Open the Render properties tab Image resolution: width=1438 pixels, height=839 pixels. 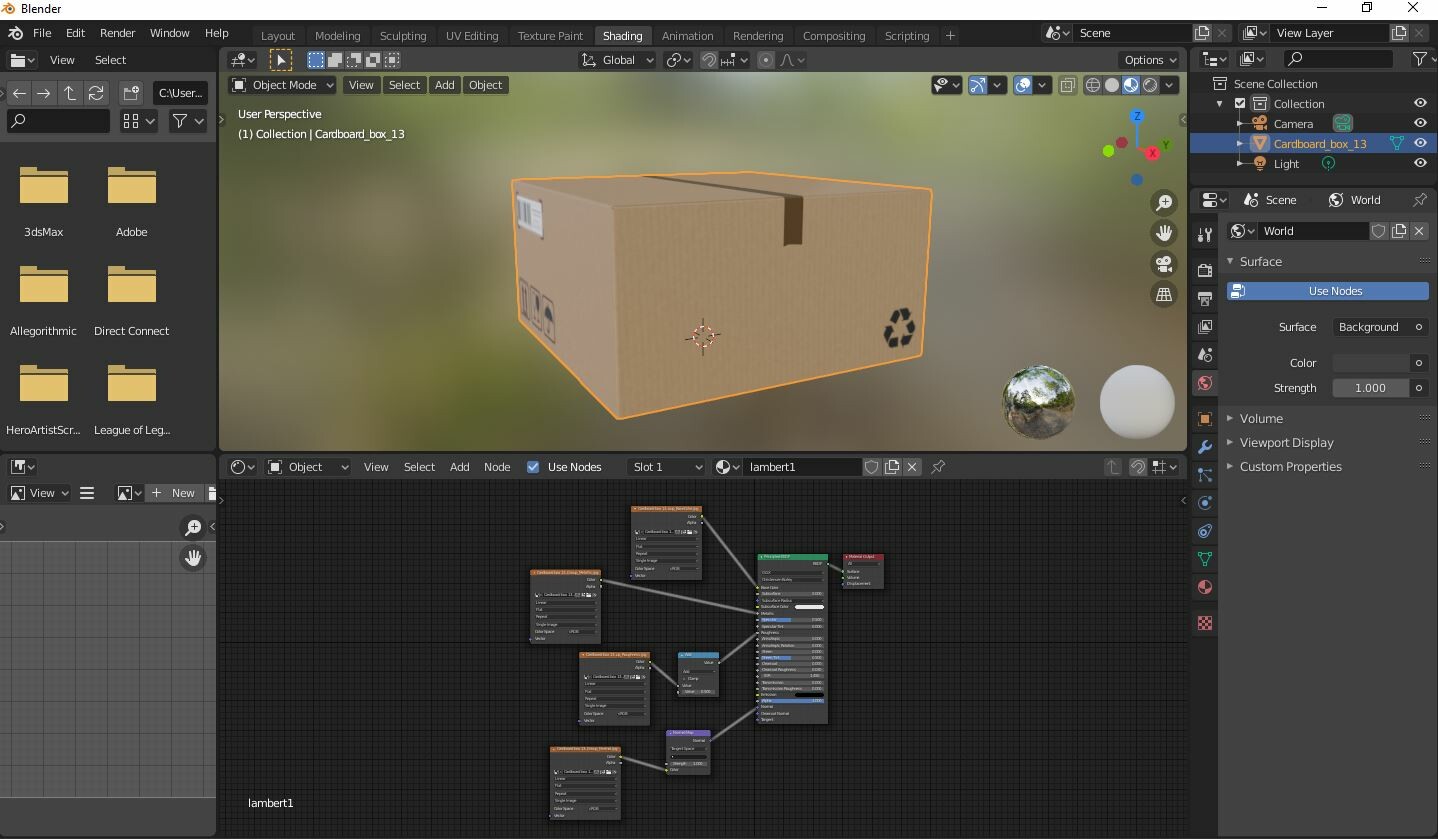[1204, 268]
